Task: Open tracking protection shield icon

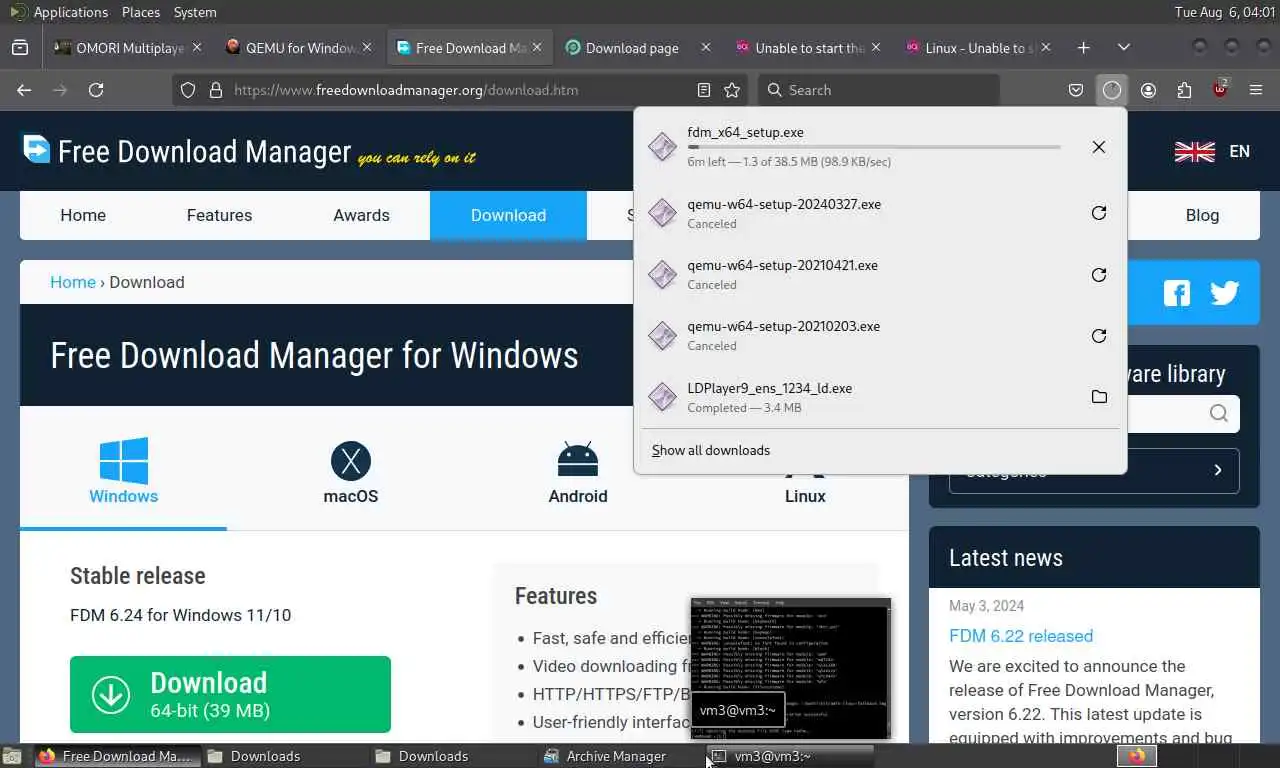Action: point(188,90)
